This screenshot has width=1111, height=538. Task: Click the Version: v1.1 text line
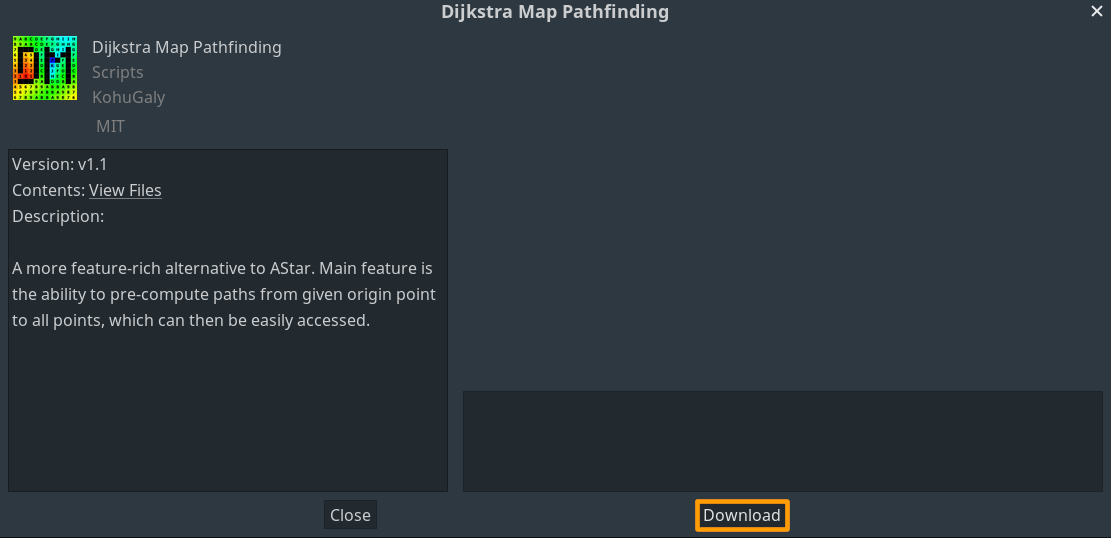[x=60, y=164]
